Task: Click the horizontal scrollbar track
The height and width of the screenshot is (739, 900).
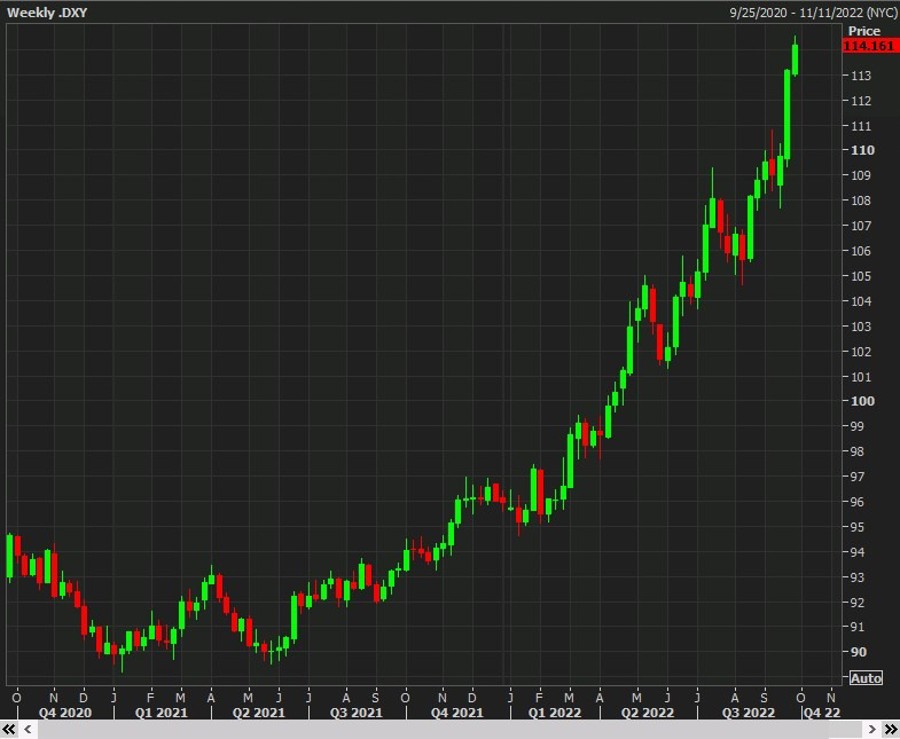Action: tap(450, 729)
